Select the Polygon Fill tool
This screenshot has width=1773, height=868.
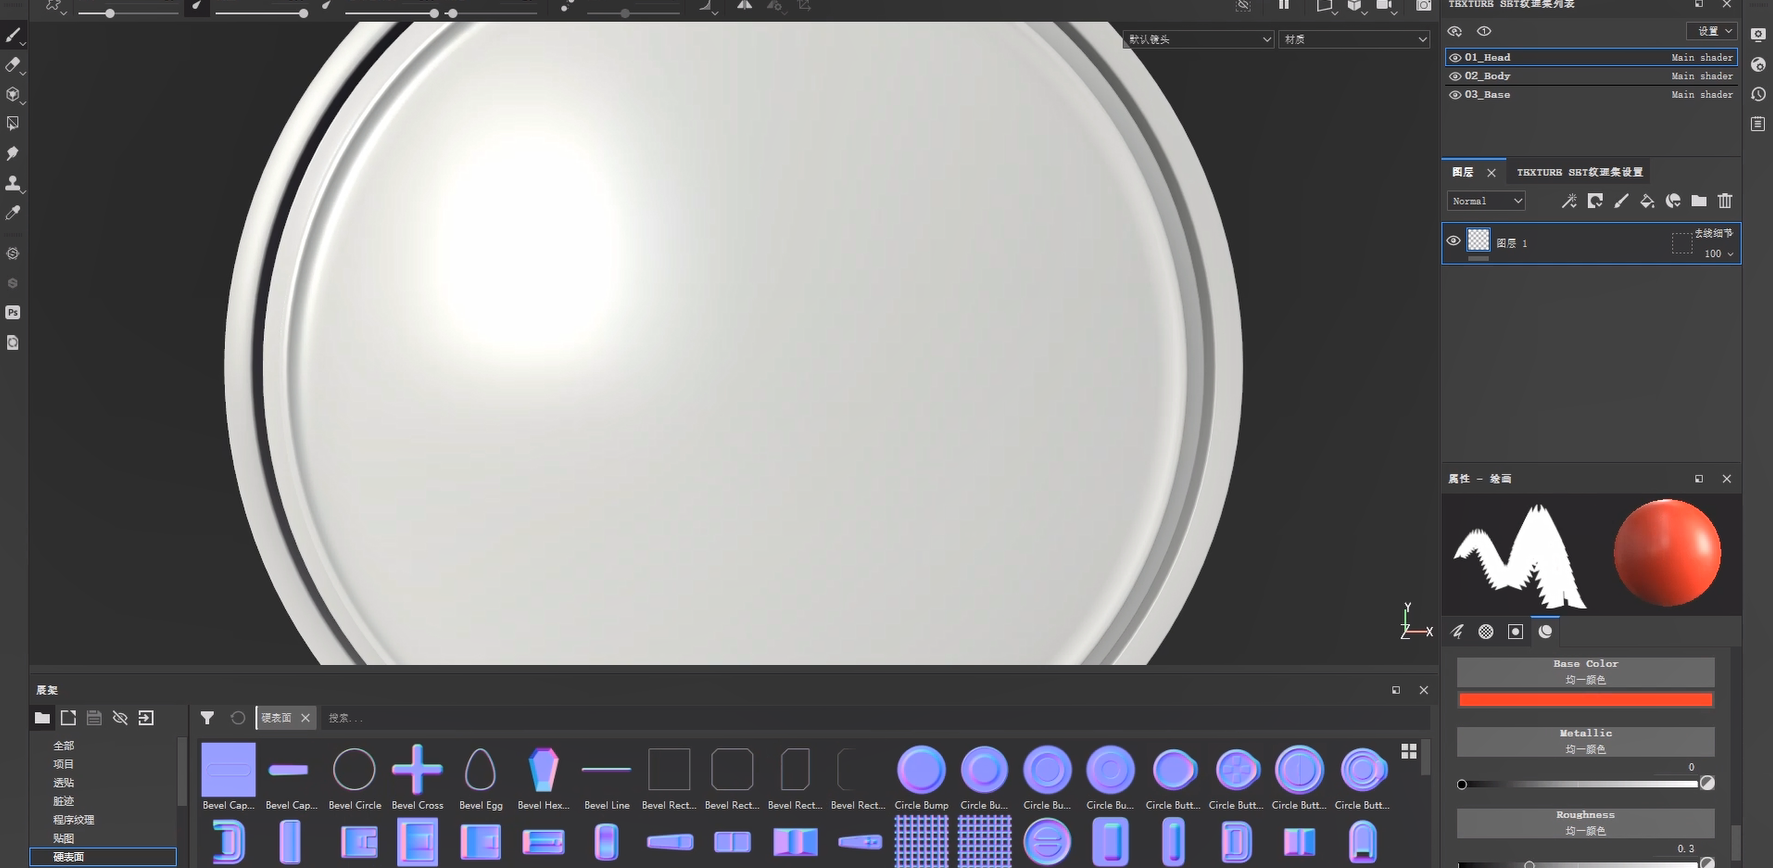click(13, 124)
